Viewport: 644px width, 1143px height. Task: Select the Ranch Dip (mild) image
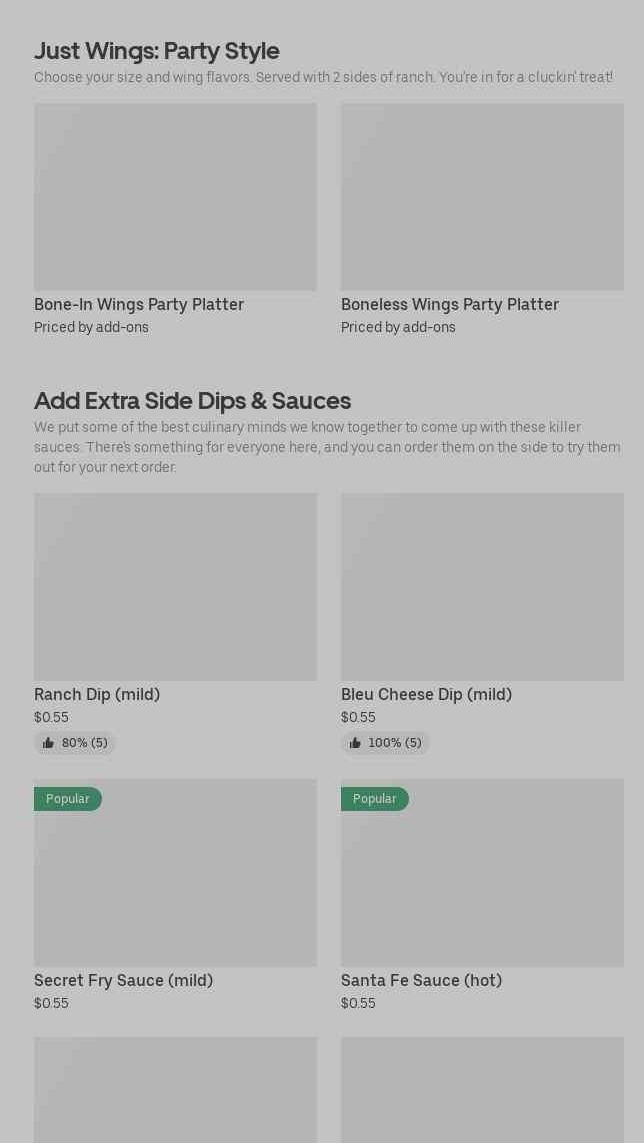pyautogui.click(x=175, y=587)
